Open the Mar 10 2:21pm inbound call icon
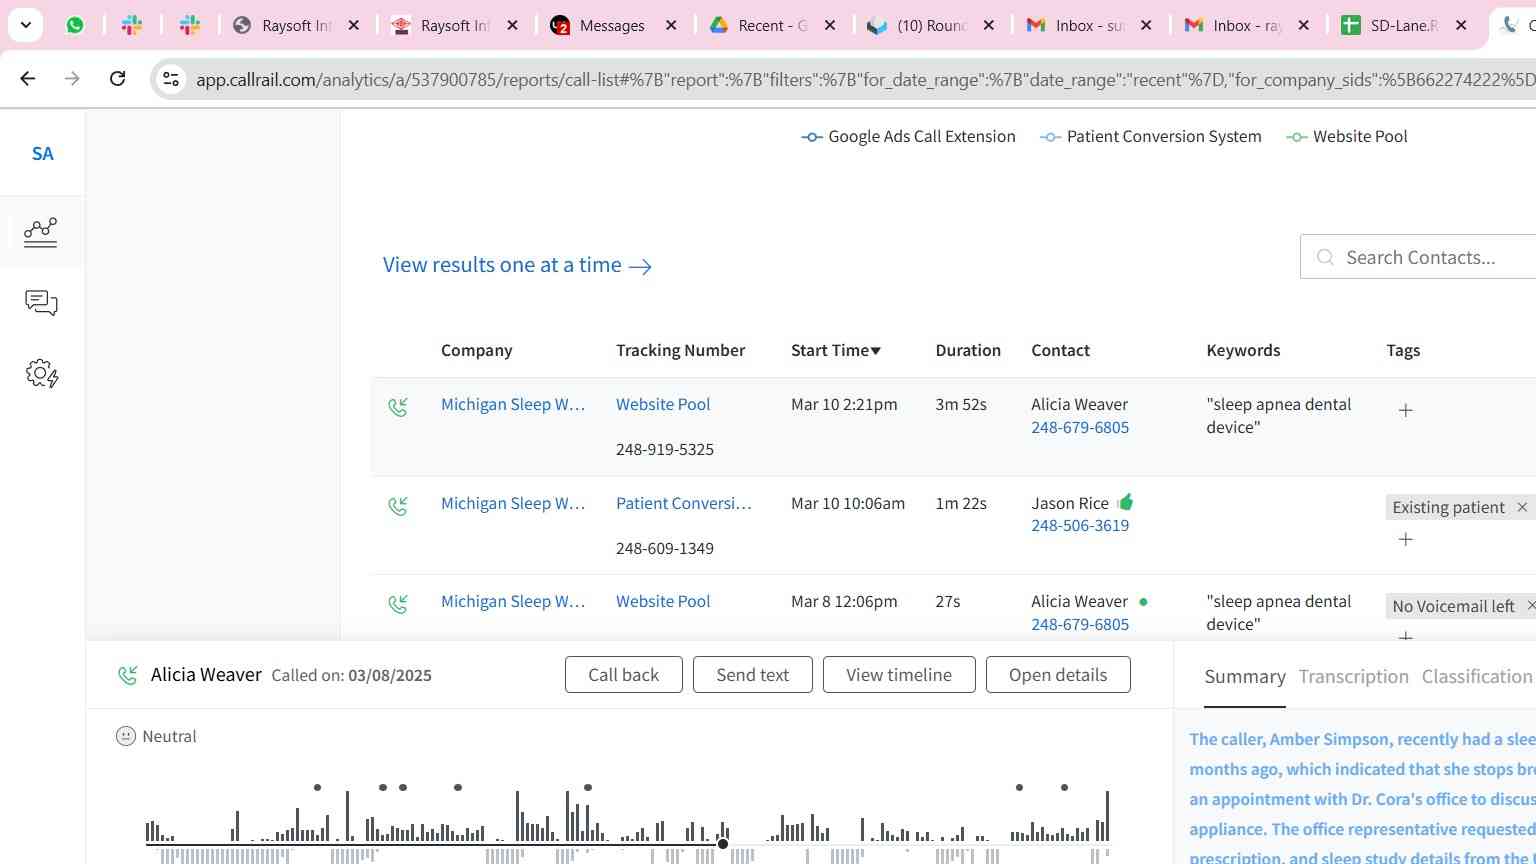Viewport: 1536px width, 864px height. pos(398,407)
